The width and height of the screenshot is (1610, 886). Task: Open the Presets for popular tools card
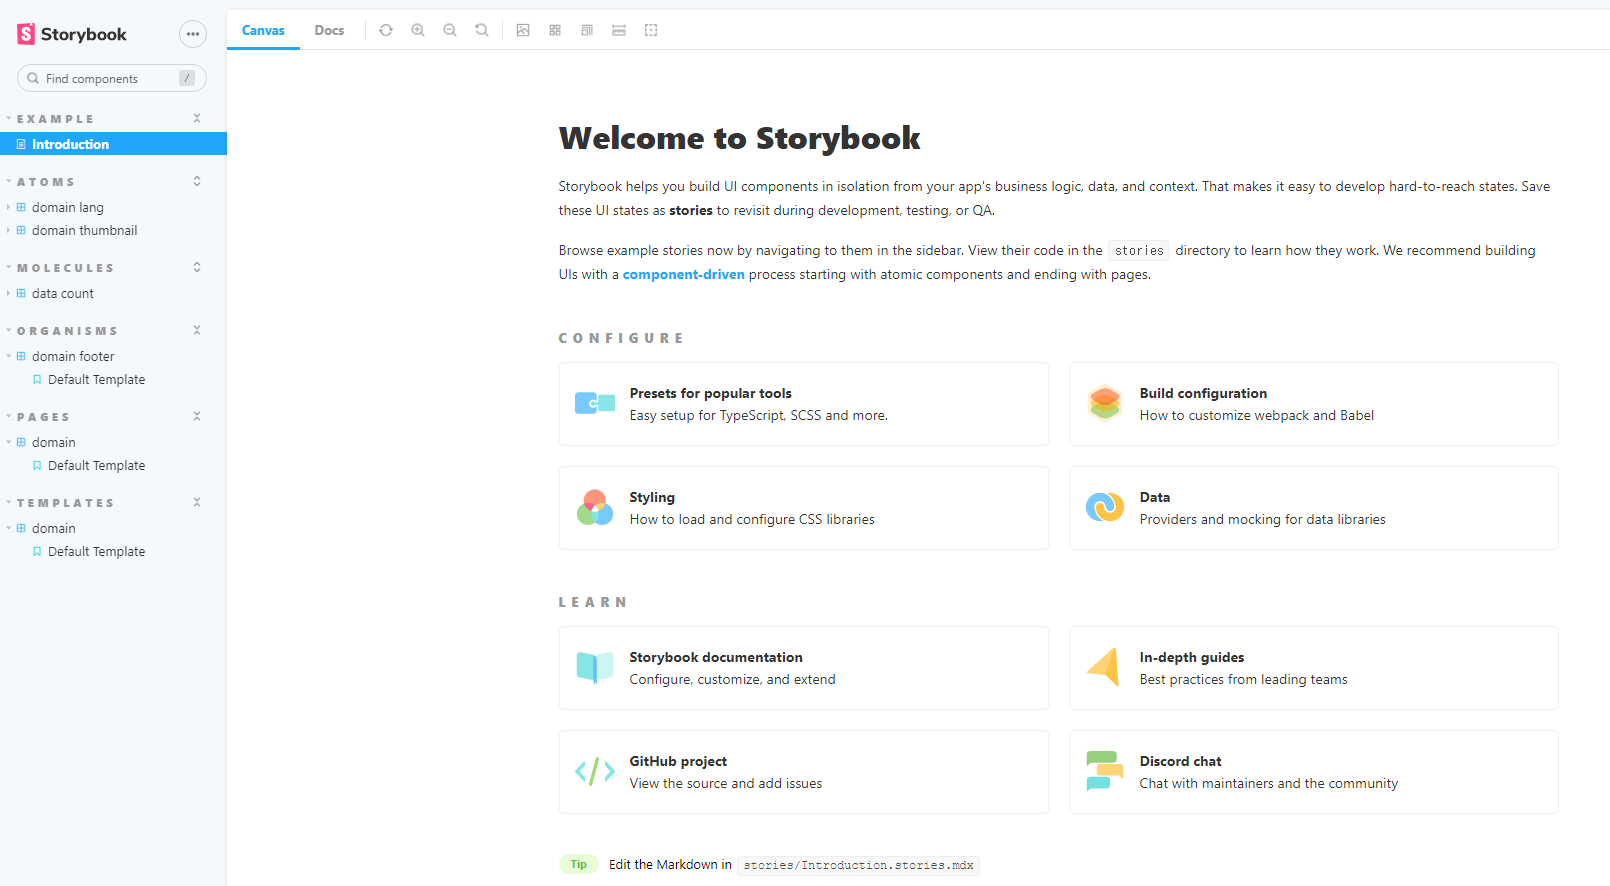[804, 404]
